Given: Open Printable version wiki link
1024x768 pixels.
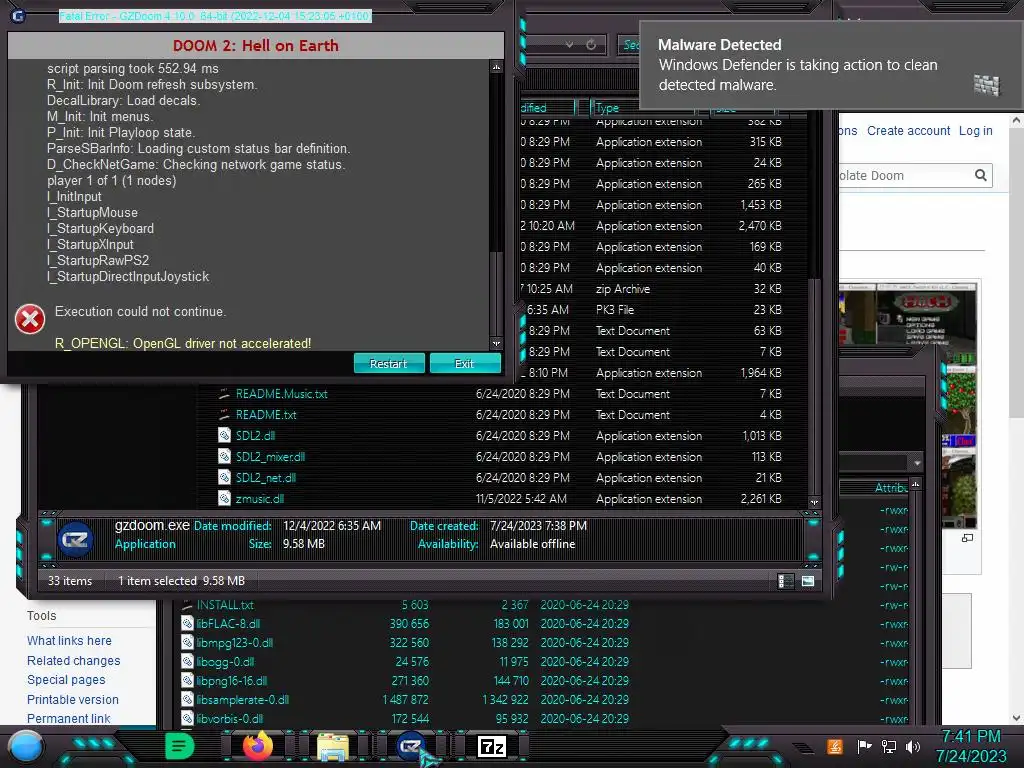Looking at the screenshot, I should point(73,699).
